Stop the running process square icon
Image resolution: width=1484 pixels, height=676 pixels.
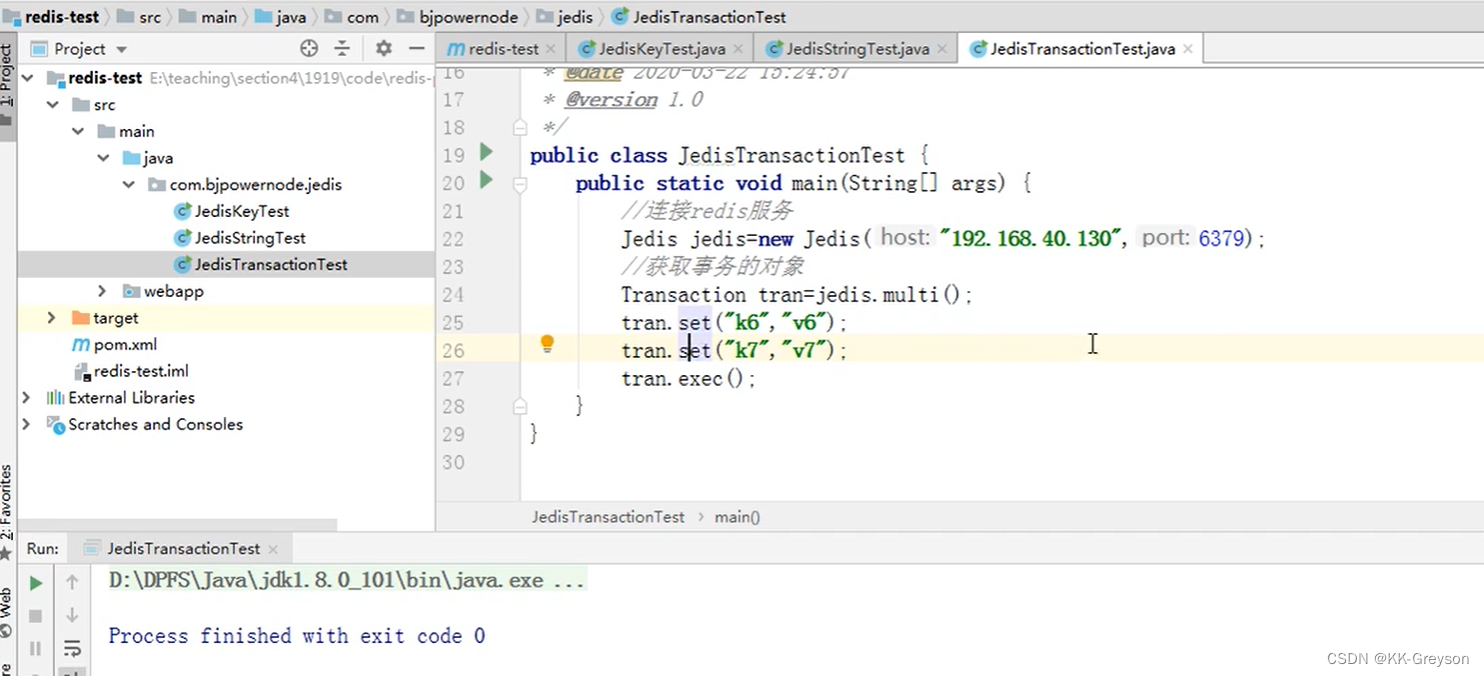pos(36,616)
